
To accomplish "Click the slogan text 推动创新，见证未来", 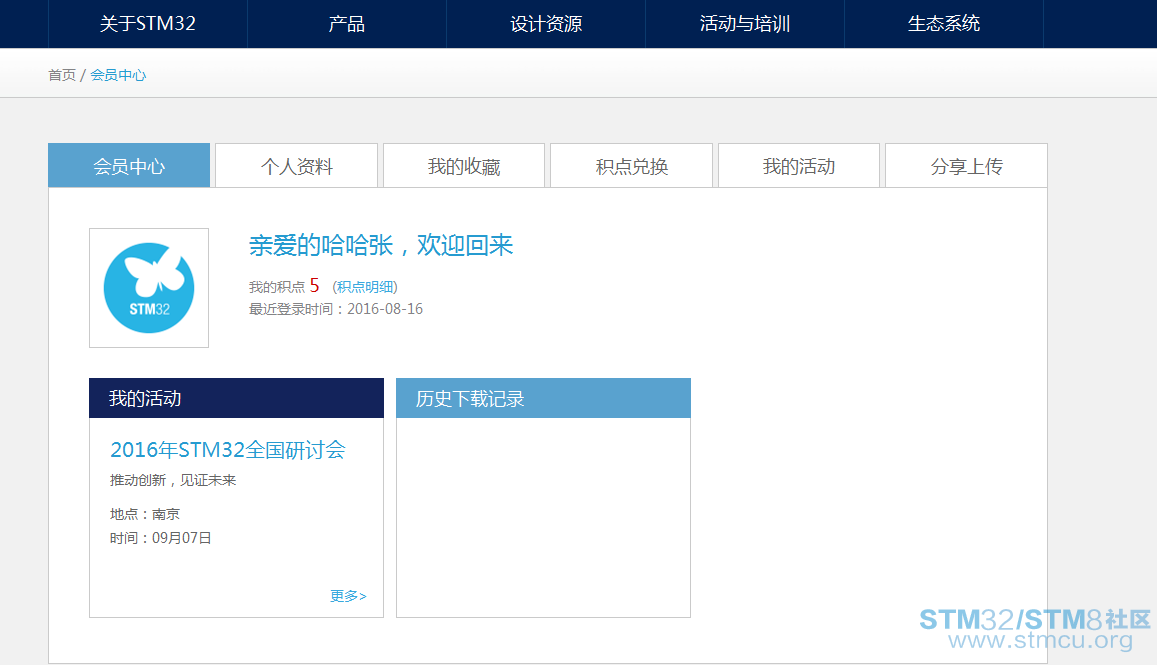I will (173, 480).
